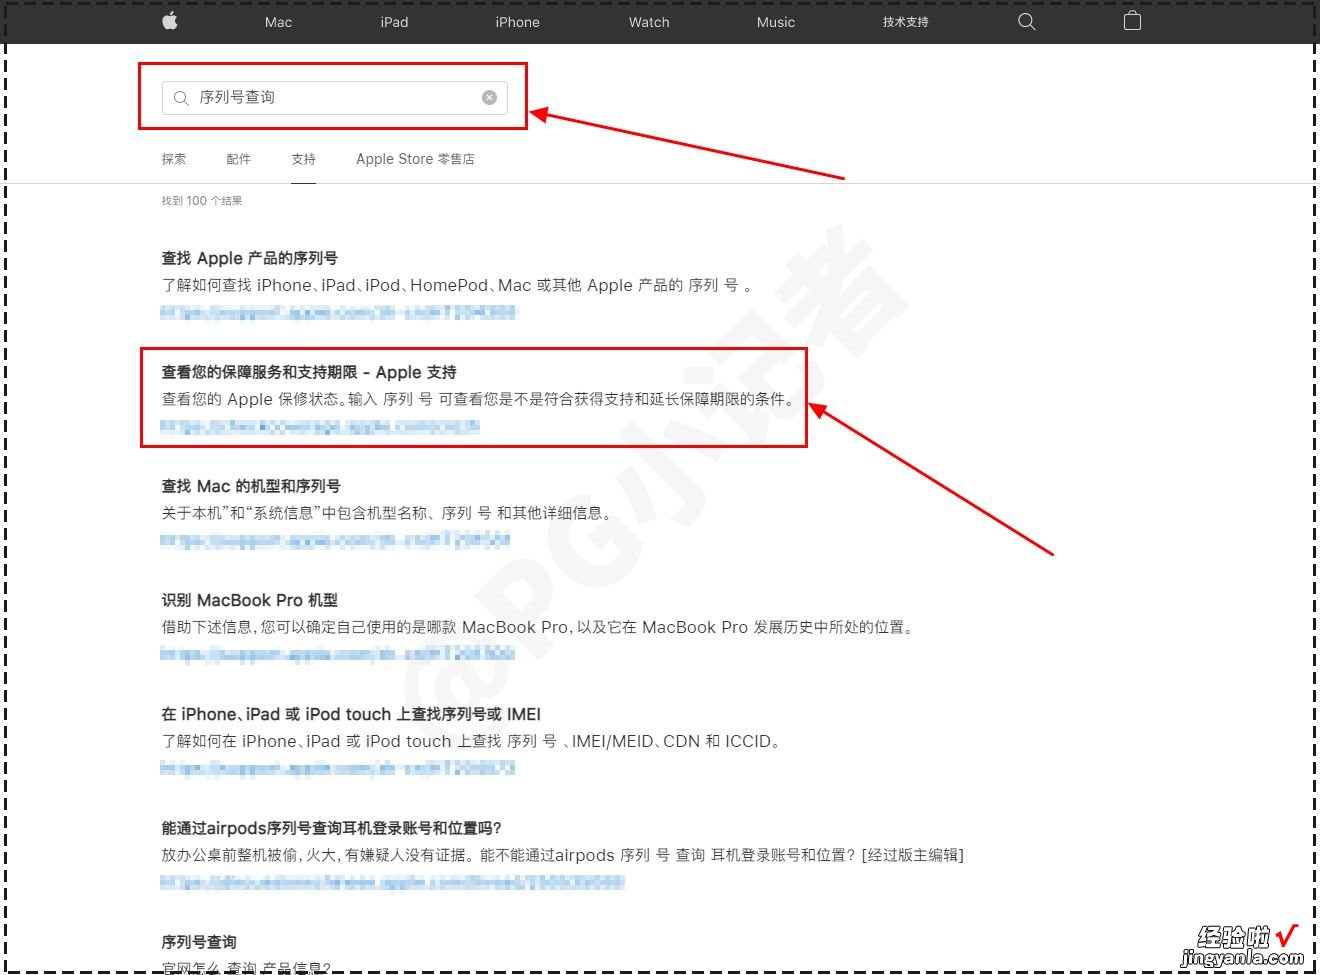Open the Mac menu
Image resolution: width=1320 pixels, height=975 pixels.
278,22
